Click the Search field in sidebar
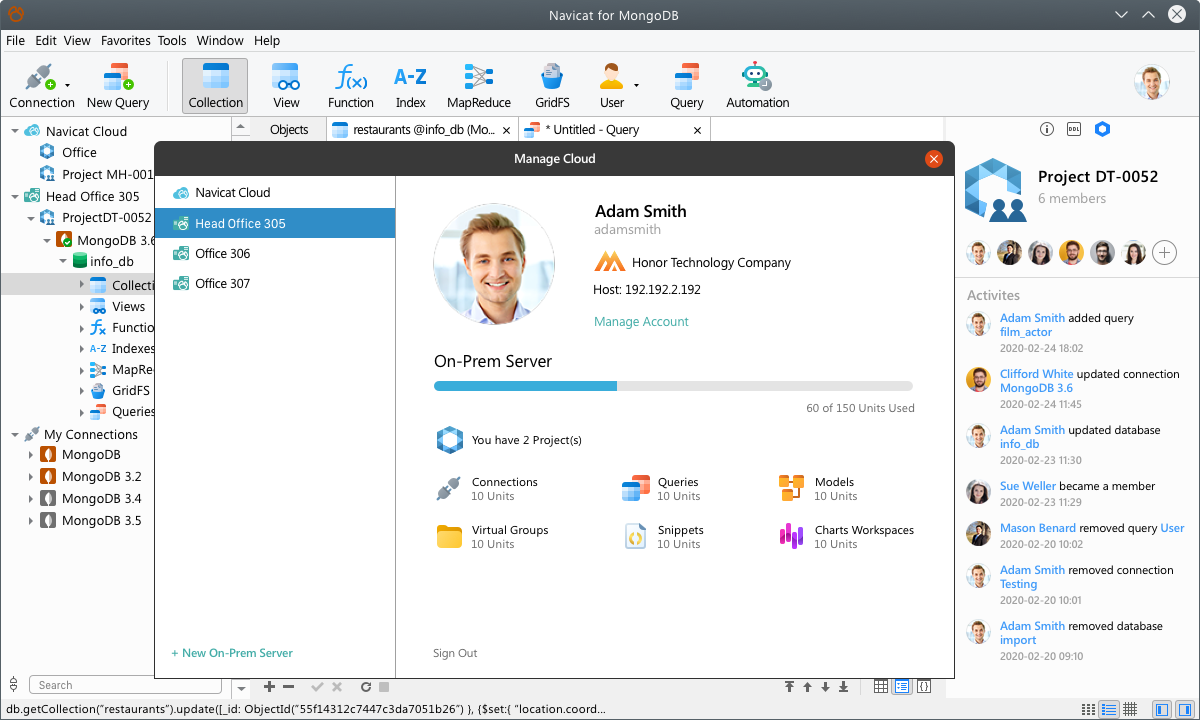This screenshot has width=1200, height=720. (x=125, y=685)
